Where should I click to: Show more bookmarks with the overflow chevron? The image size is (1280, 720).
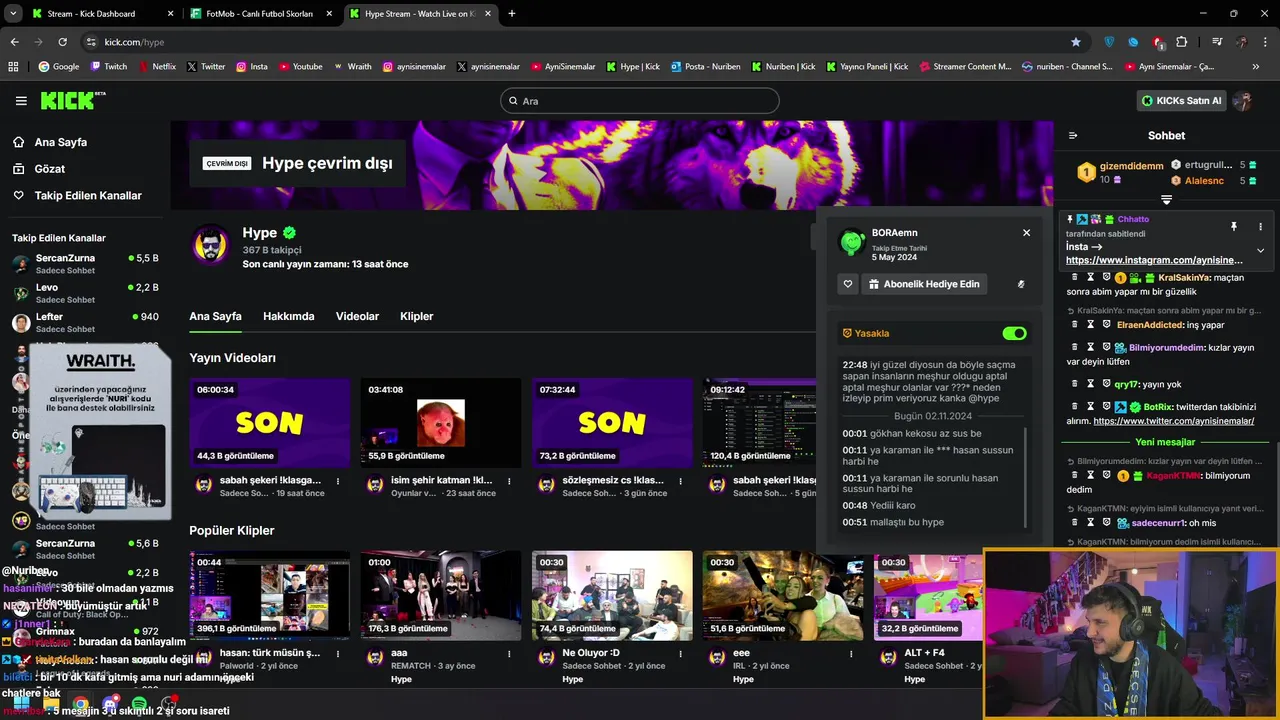[x=1256, y=67]
